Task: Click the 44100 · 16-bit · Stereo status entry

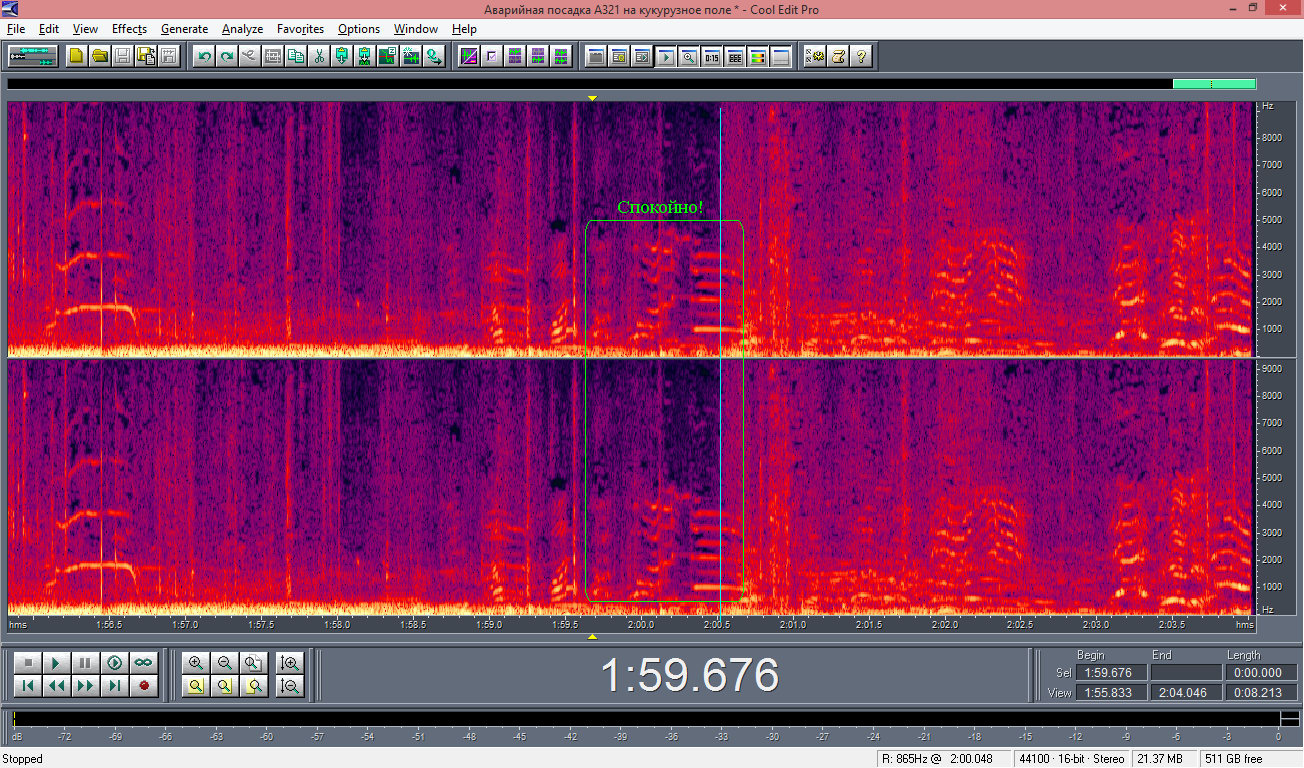Action: coord(1072,759)
